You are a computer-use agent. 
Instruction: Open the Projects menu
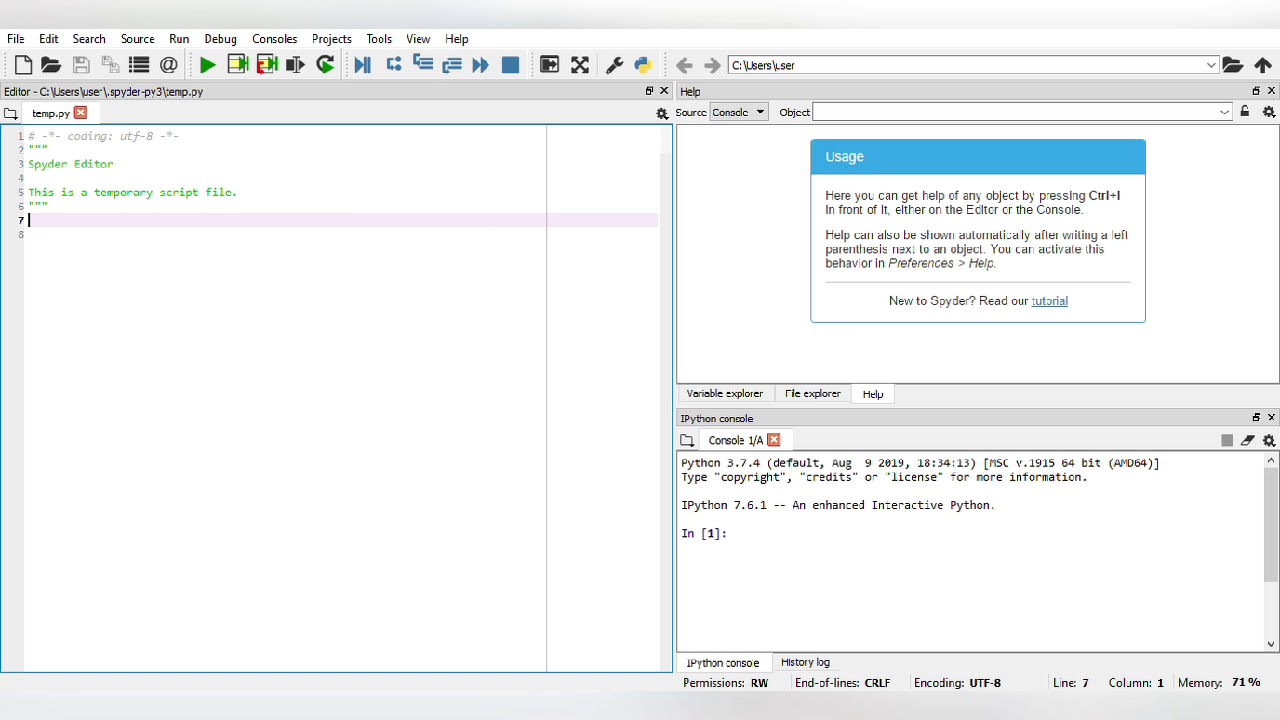pyautogui.click(x=332, y=39)
